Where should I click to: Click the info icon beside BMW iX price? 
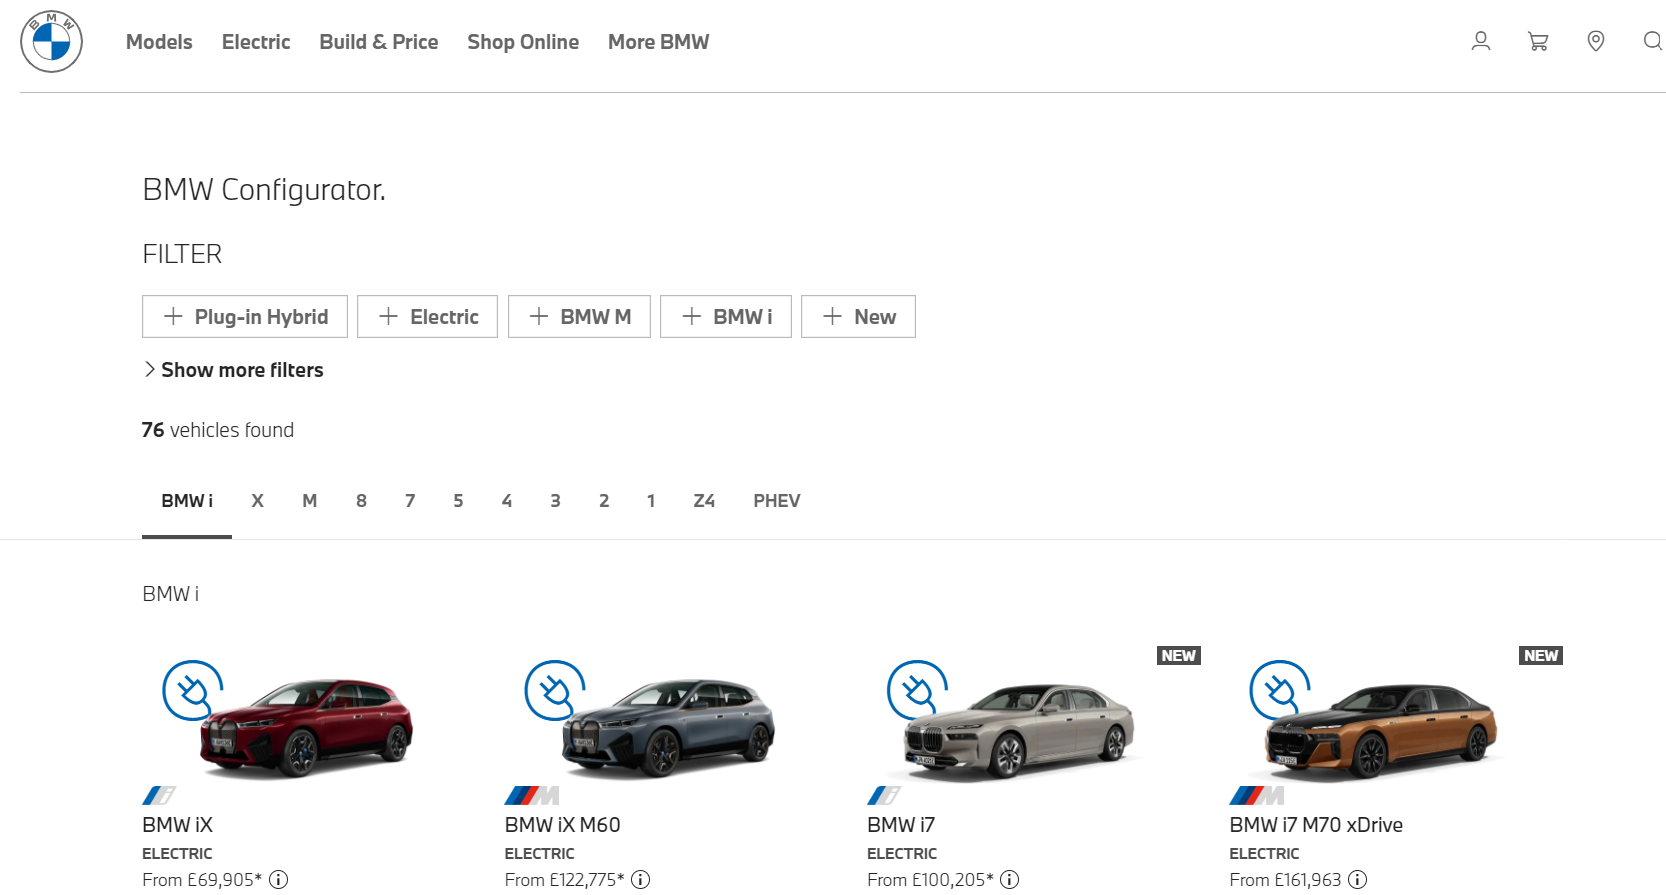[279, 880]
